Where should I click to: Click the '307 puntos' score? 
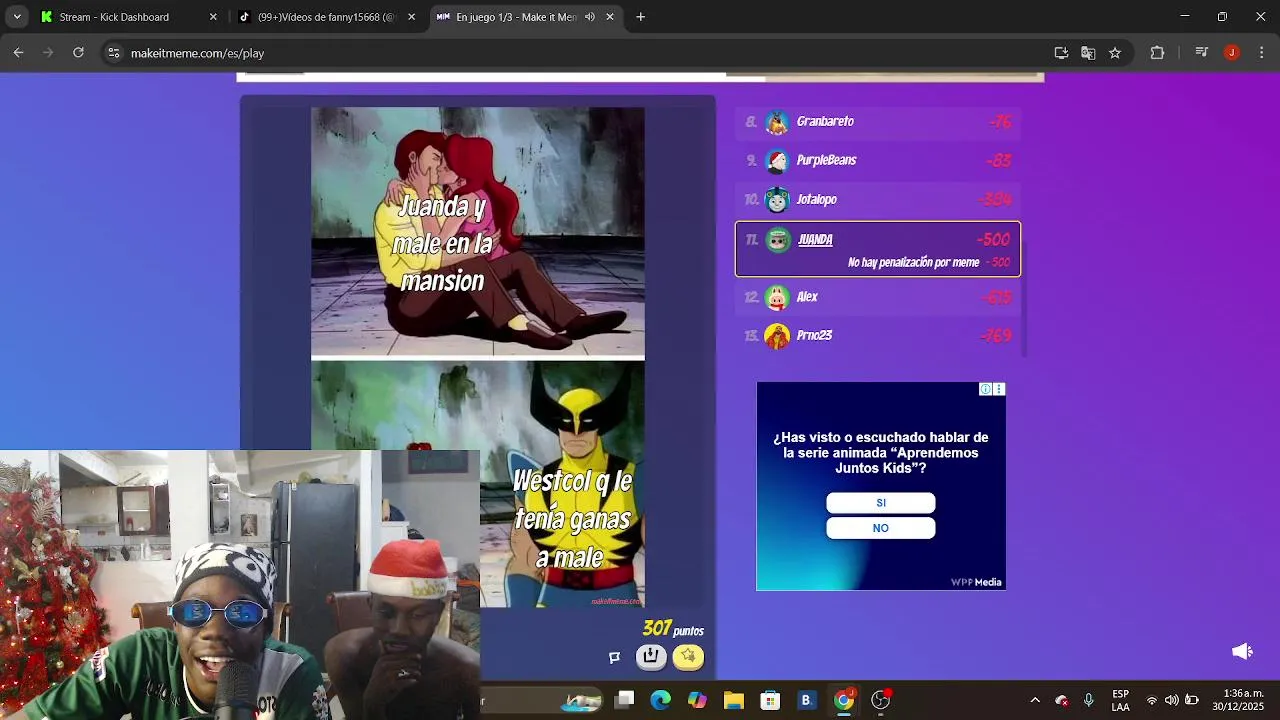[673, 629]
